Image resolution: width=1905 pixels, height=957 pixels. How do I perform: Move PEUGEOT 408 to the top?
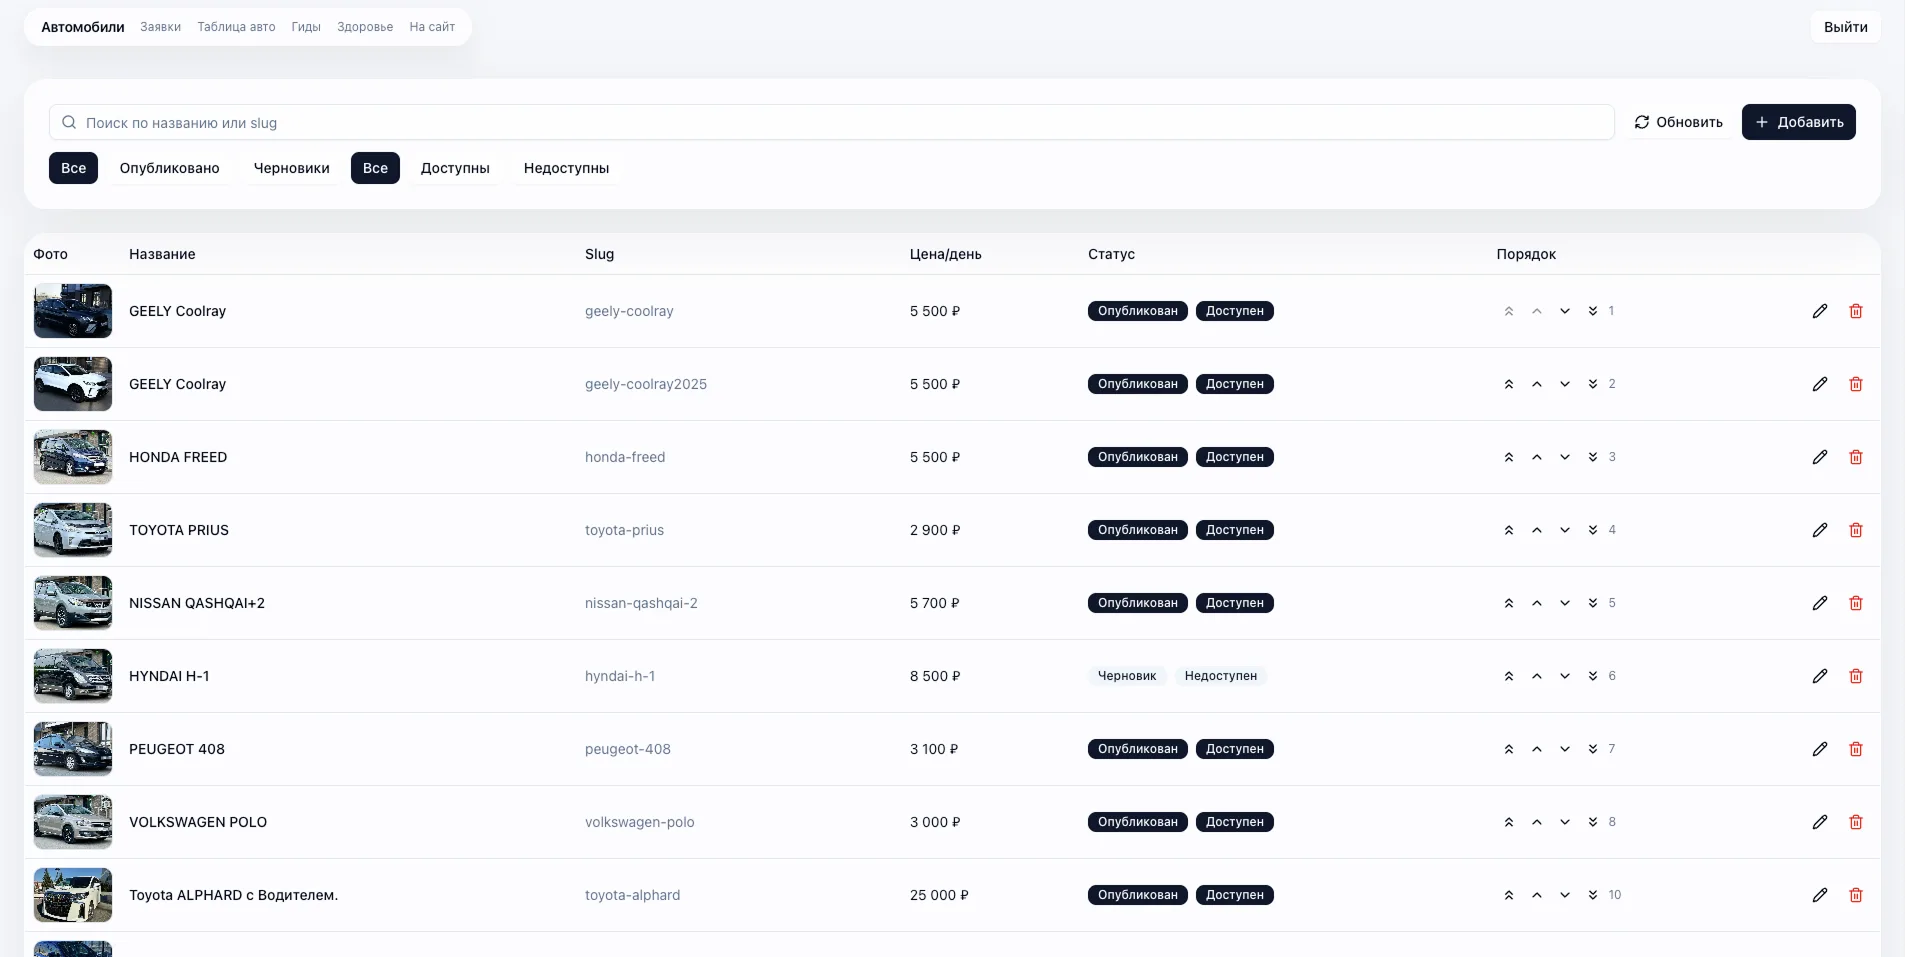coord(1509,749)
